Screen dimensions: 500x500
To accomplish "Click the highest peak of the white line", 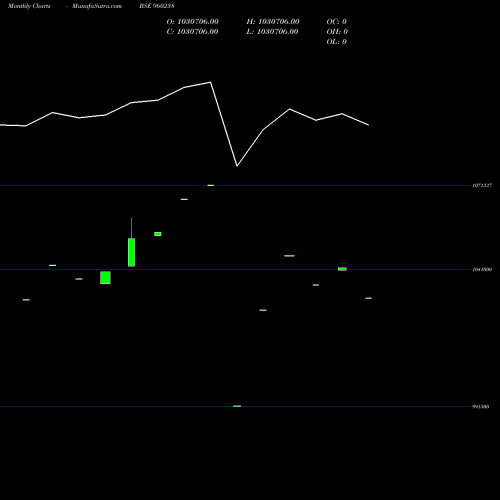I will click(x=210, y=82).
